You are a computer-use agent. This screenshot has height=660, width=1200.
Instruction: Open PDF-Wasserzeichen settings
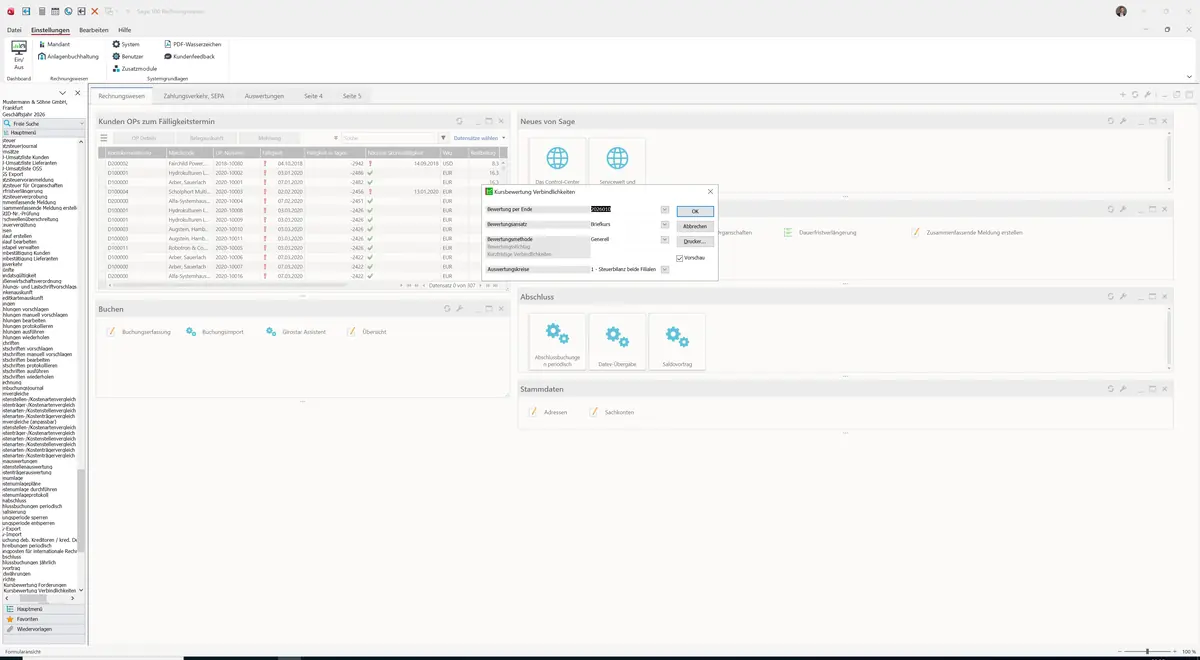pyautogui.click(x=192, y=44)
